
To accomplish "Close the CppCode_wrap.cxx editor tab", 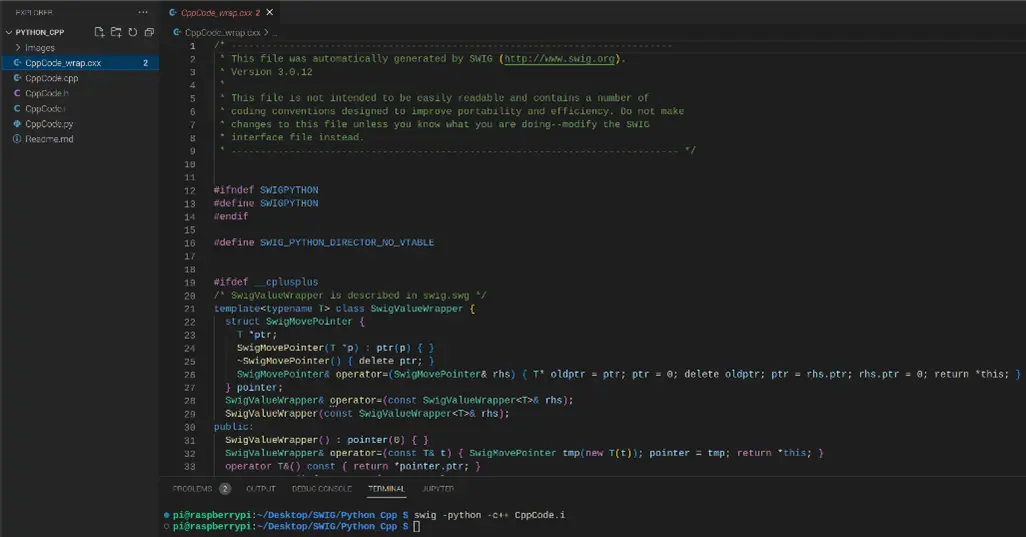I will [270, 12].
